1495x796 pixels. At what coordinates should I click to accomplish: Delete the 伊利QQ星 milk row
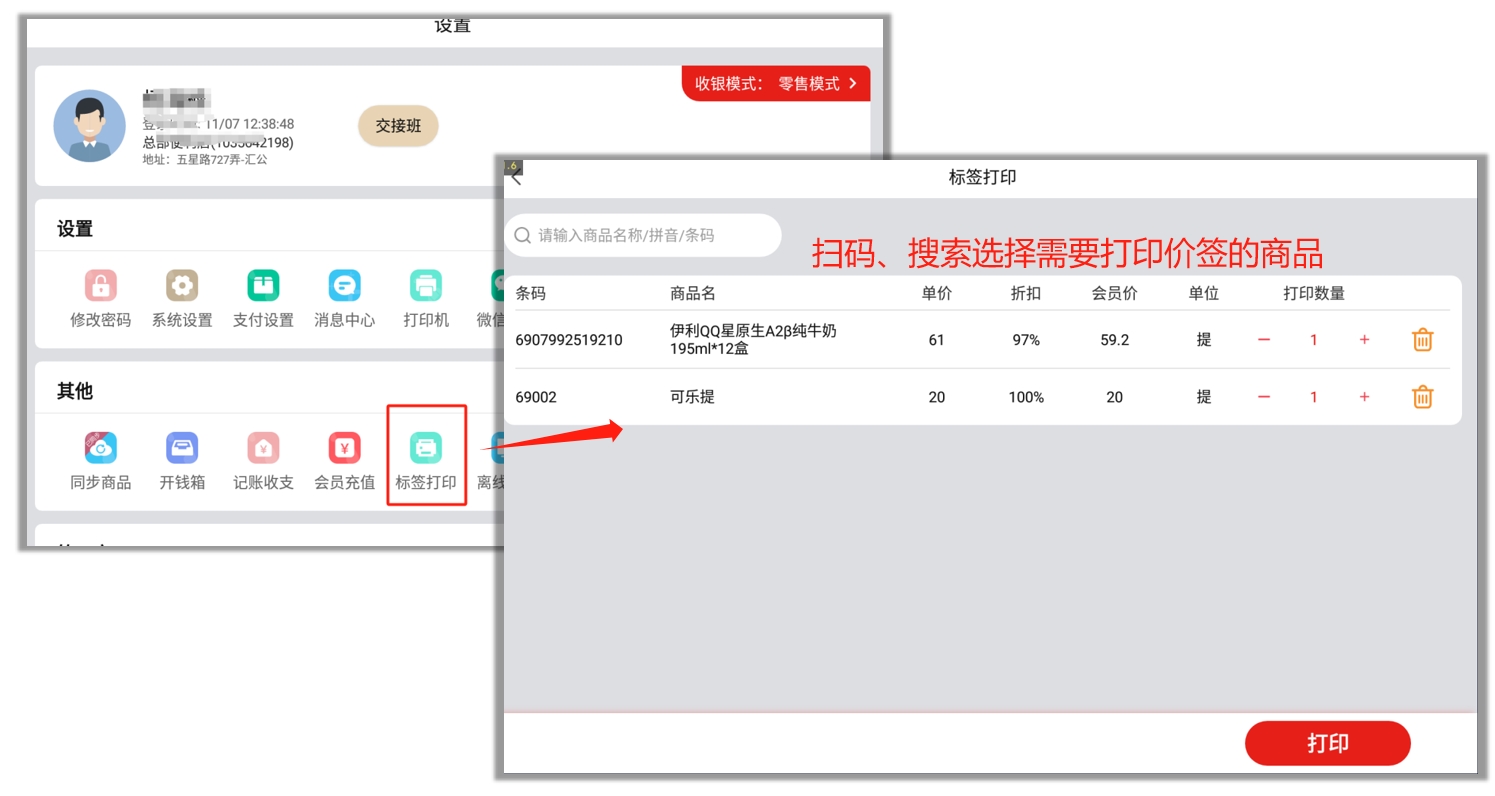pos(1422,340)
